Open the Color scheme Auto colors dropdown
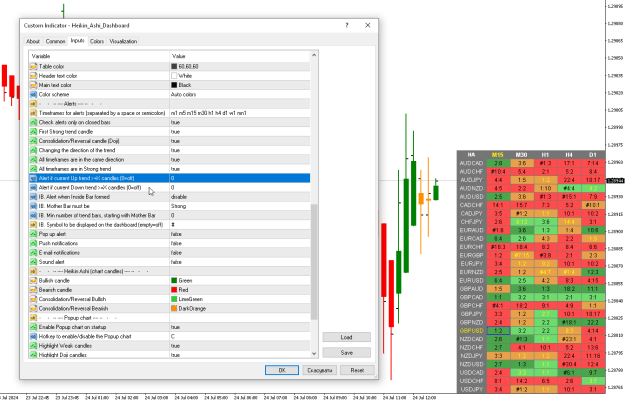Viewport: 625px width, 403px height. tap(240, 94)
